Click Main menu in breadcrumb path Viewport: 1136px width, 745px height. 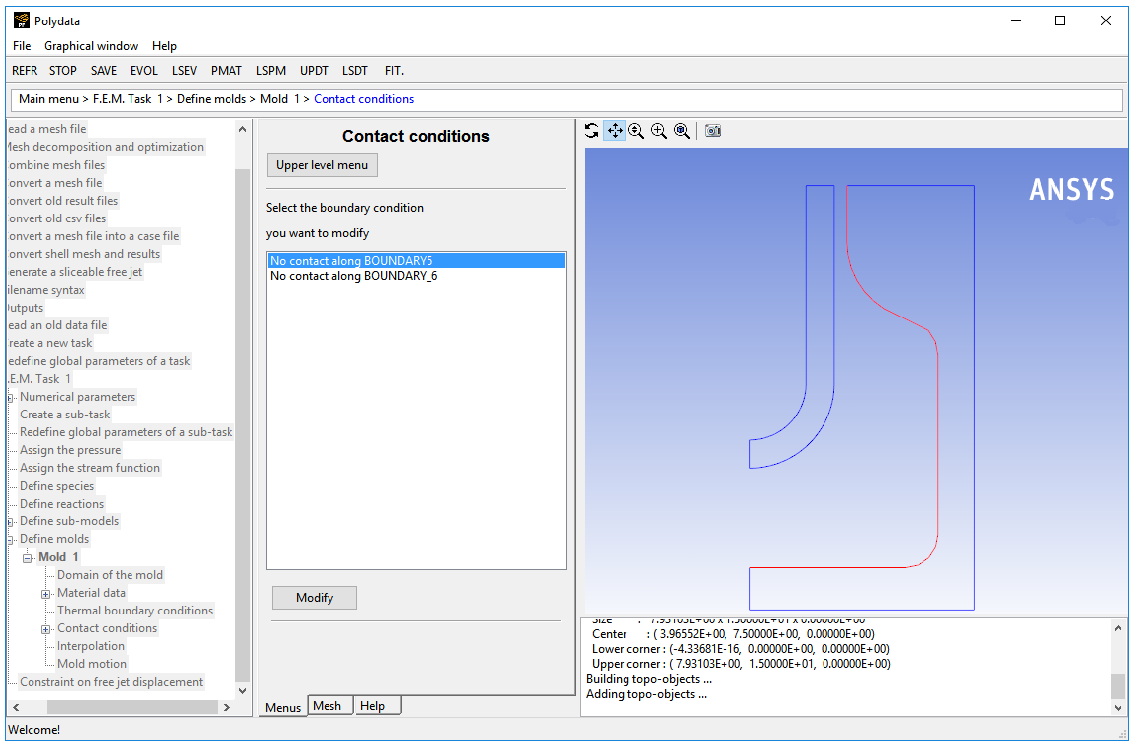pos(49,99)
